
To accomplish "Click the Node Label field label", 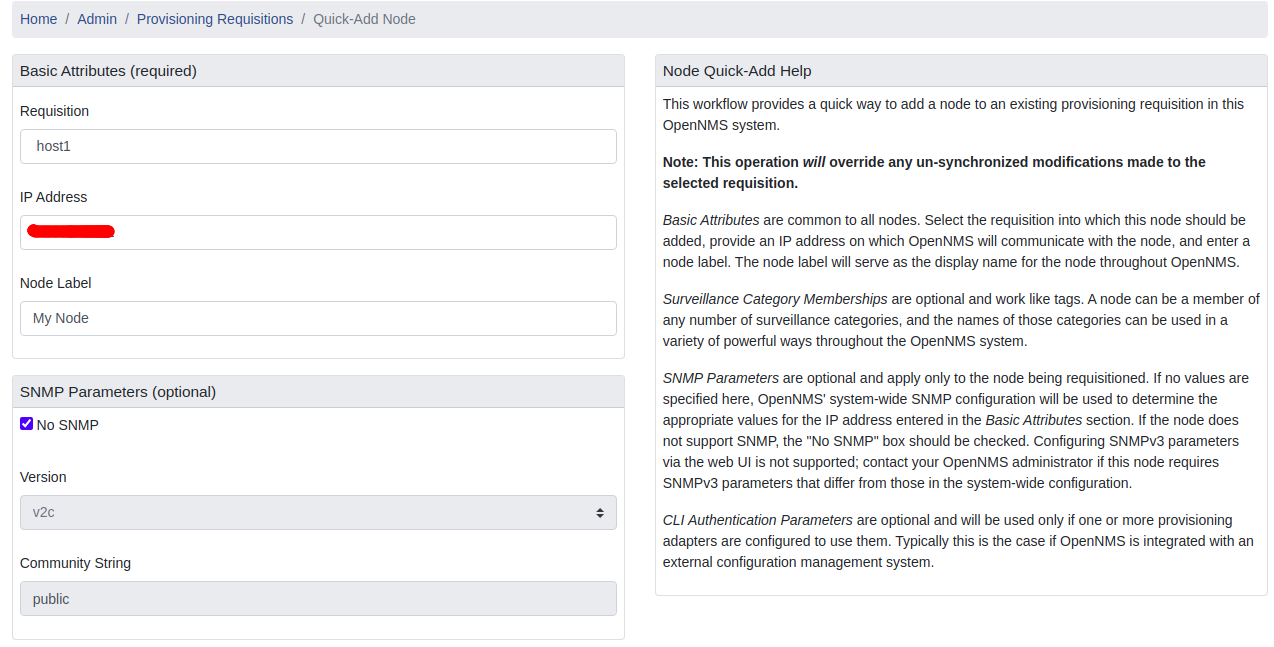I will coord(55,283).
